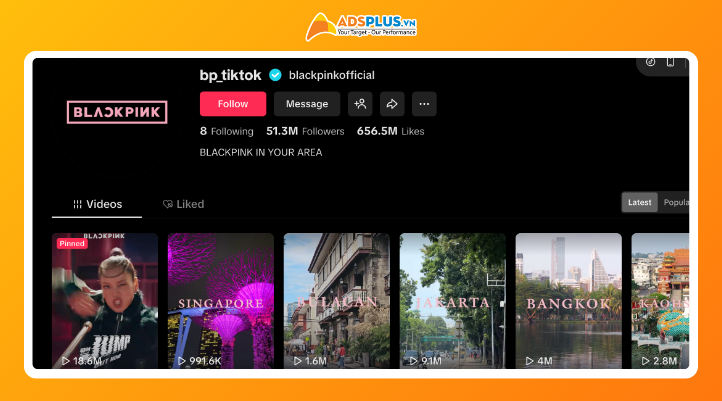This screenshot has height=401, width=722.
Task: Open Message to bp_tiktok
Action: [x=307, y=104]
